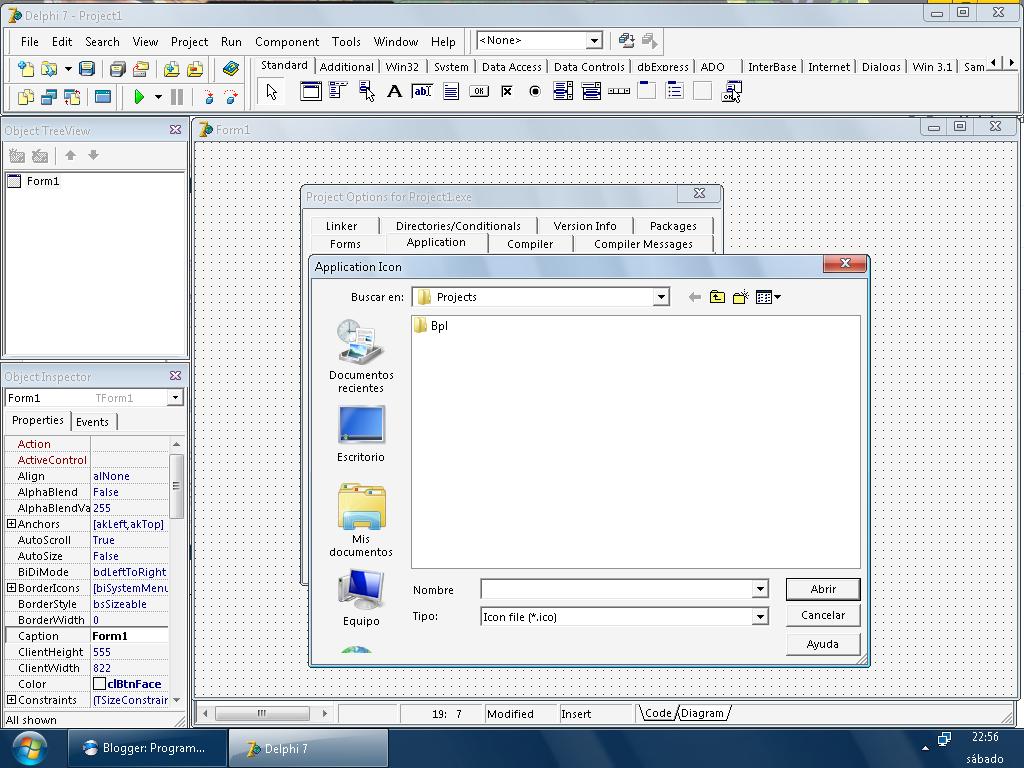Click the Save toolbar icon
This screenshot has height=768, width=1024.
[x=87, y=69]
